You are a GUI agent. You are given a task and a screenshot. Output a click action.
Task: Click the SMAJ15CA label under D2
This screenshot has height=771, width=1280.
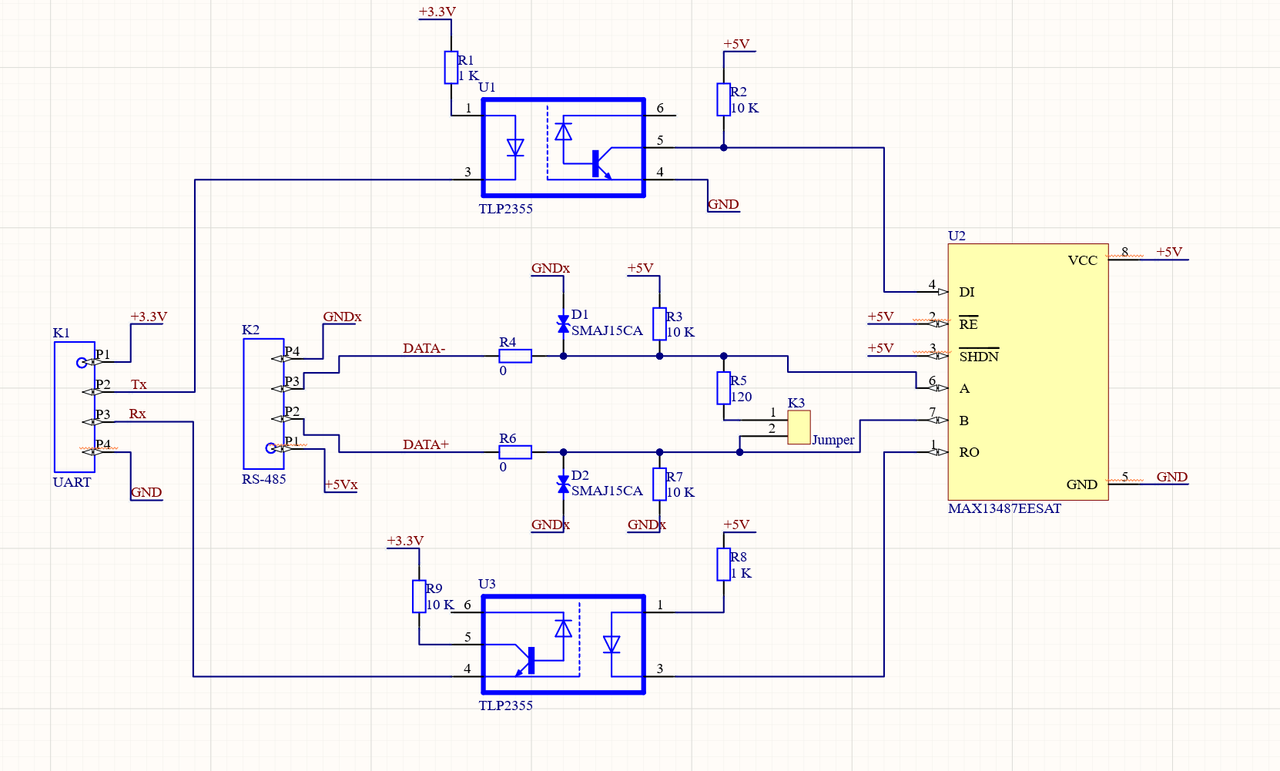(x=607, y=491)
